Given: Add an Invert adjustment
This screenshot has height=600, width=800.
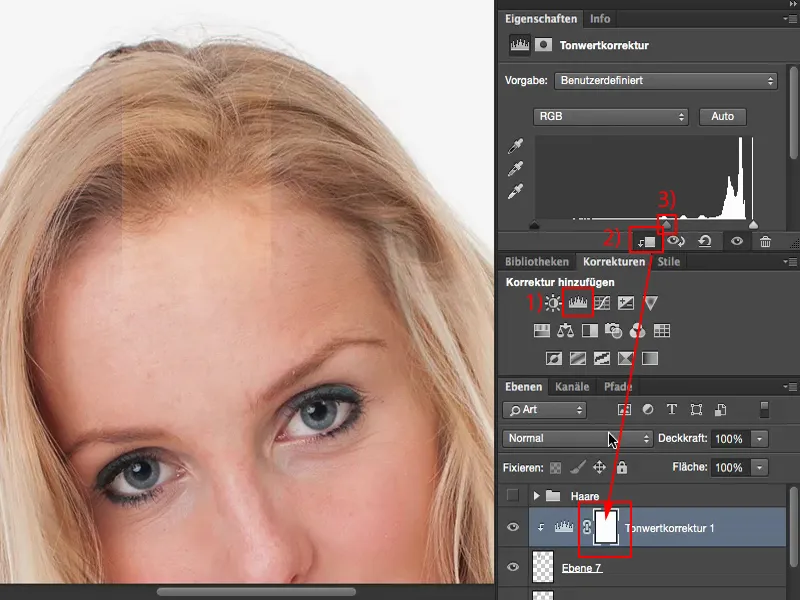Looking at the screenshot, I should pyautogui.click(x=554, y=359).
